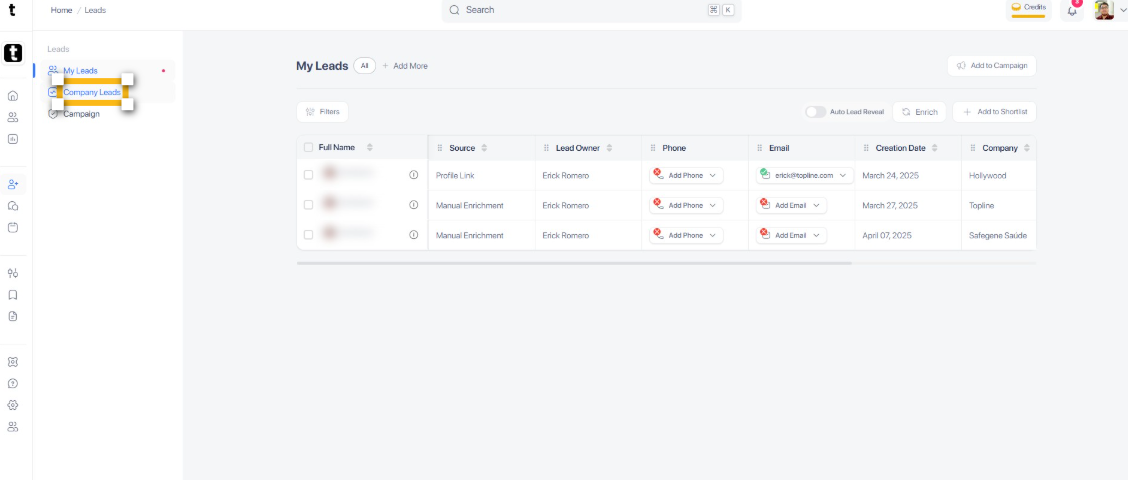
Task: Select the All filter pill
Action: (364, 65)
